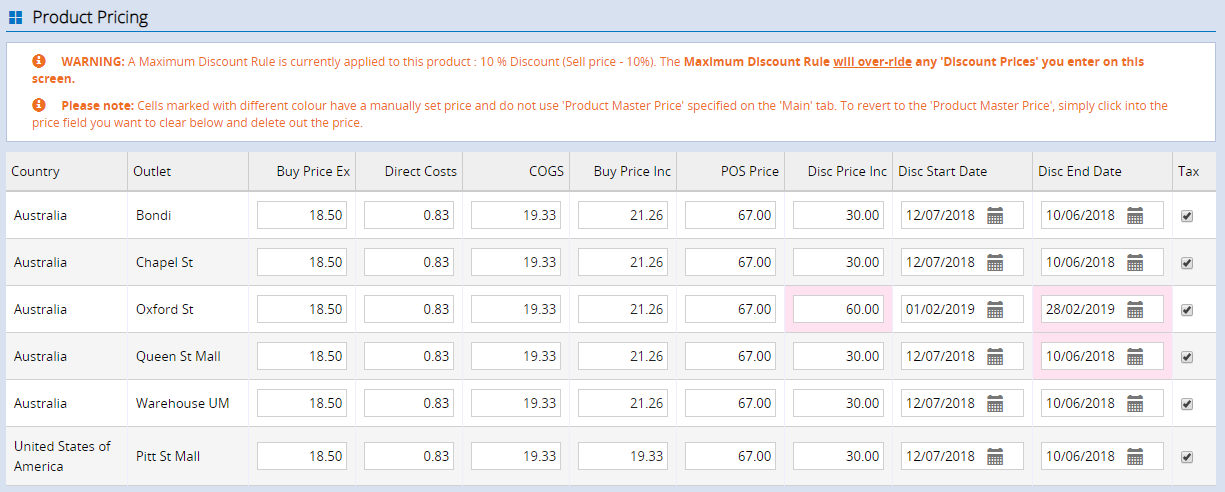
Task: Edit Bondi POS Price field
Action: 731,215
